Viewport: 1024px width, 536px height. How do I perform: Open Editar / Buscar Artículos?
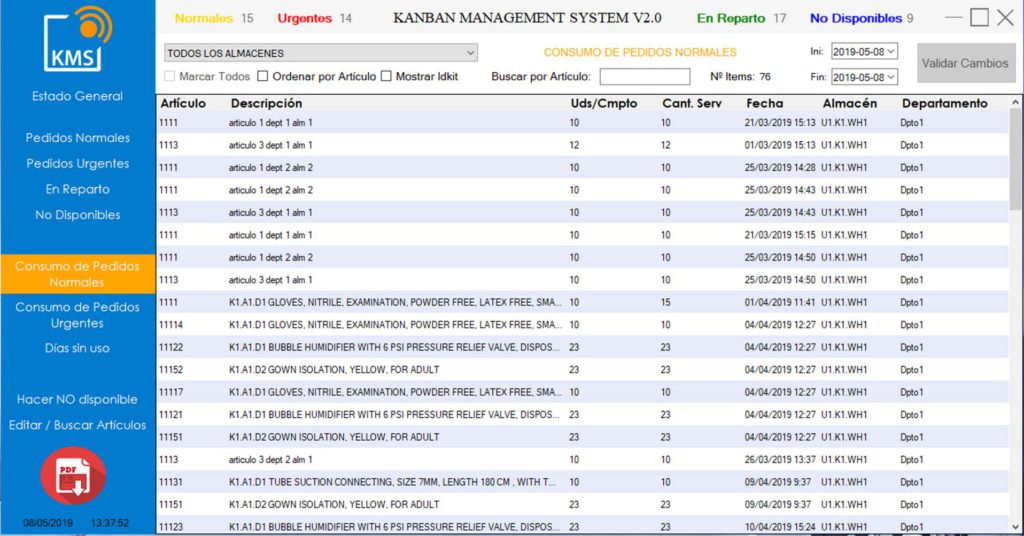point(77,425)
